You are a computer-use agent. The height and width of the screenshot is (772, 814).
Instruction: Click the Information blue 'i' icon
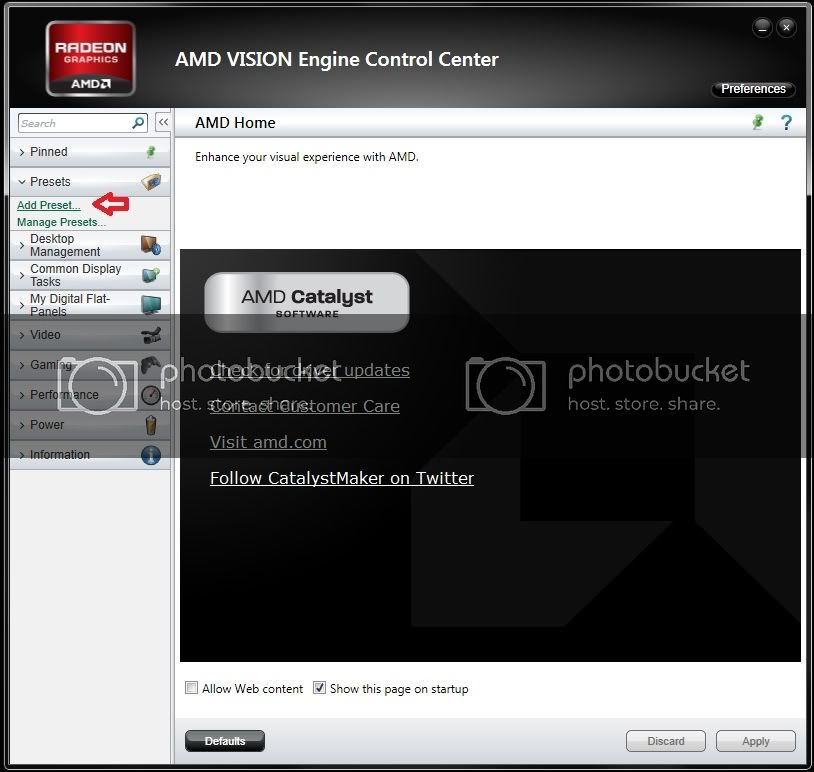tap(151, 455)
